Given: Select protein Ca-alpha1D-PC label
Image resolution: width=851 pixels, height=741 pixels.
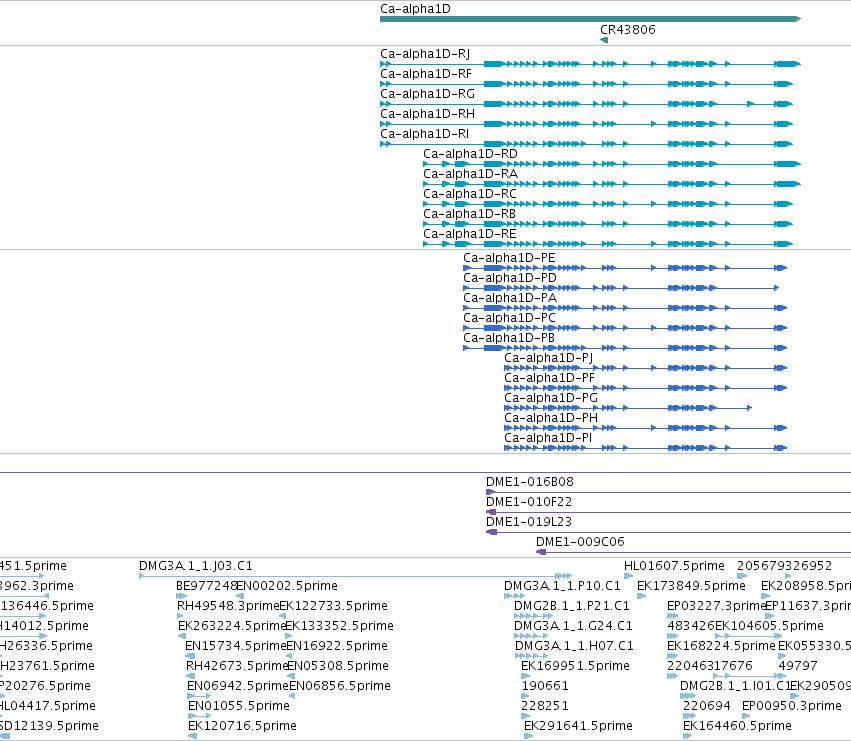Looking at the screenshot, I should coord(509,319).
